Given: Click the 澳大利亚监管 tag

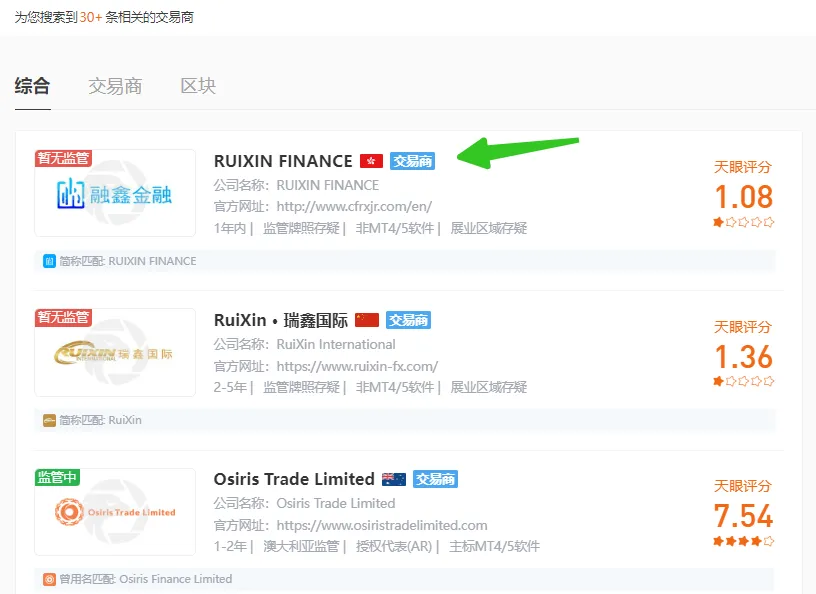Looking at the screenshot, I should coord(301,547).
